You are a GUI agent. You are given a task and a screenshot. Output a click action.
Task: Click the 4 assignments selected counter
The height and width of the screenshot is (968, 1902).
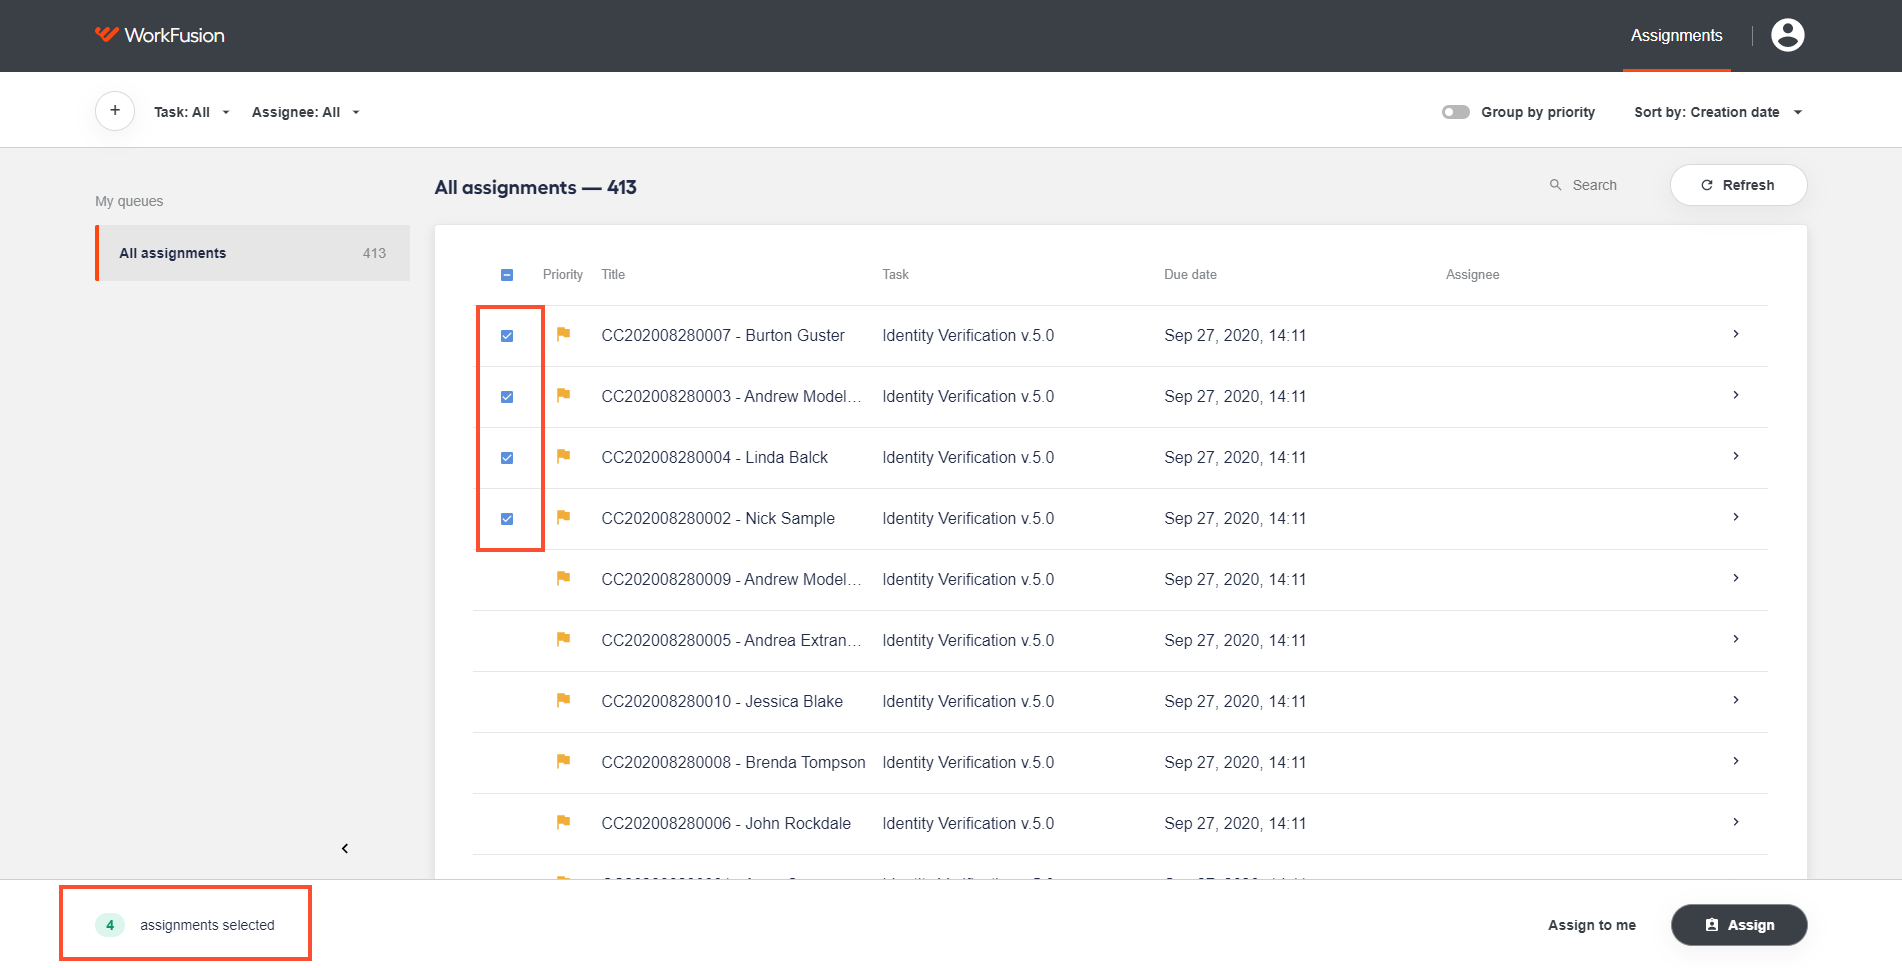click(185, 925)
